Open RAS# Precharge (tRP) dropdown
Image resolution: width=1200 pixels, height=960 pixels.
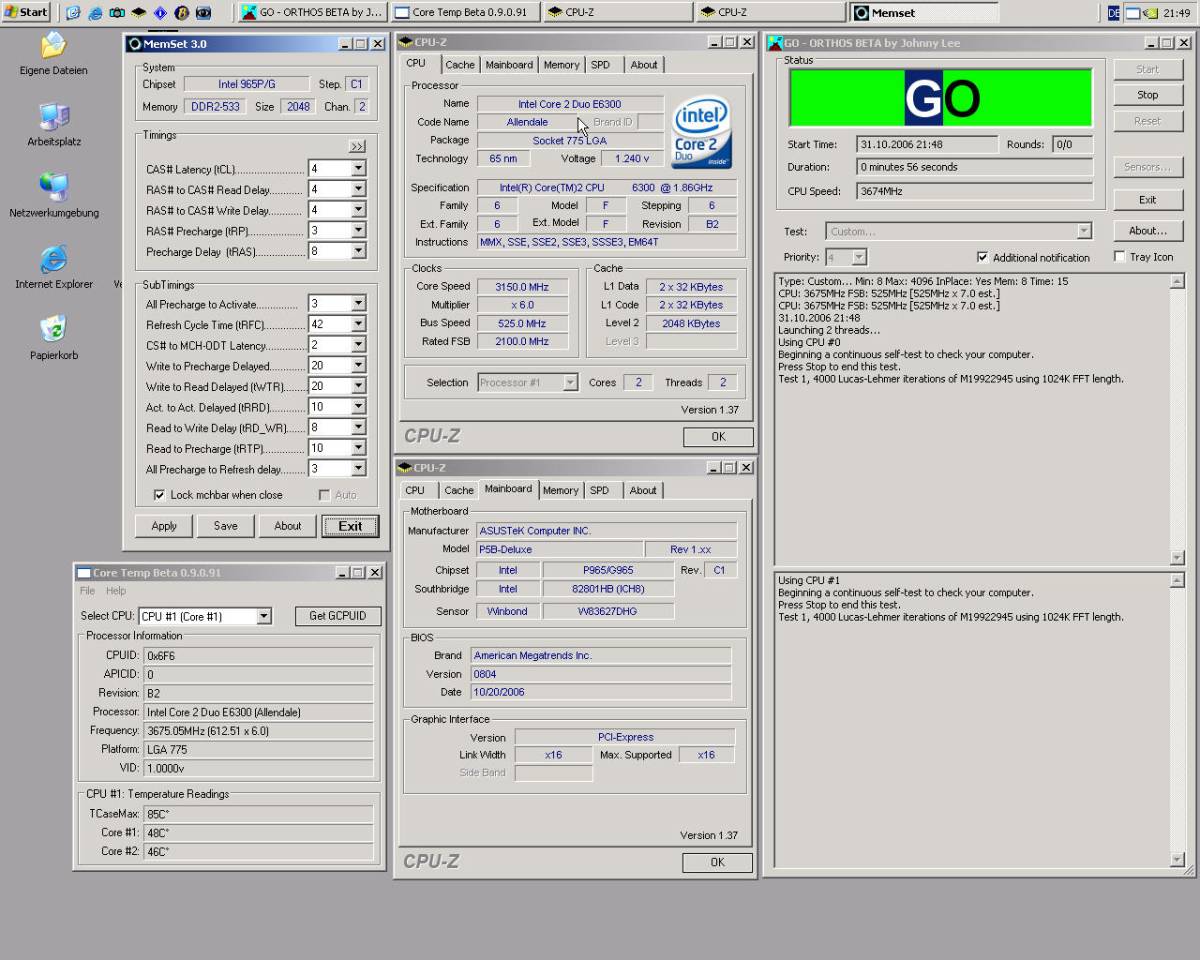click(x=358, y=231)
